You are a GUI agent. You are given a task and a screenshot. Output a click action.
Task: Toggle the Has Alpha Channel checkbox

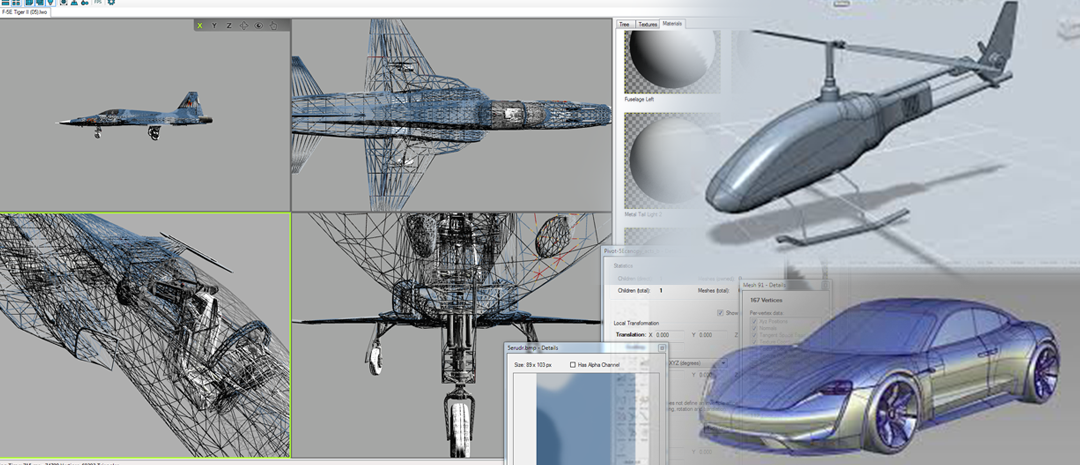pyautogui.click(x=573, y=364)
